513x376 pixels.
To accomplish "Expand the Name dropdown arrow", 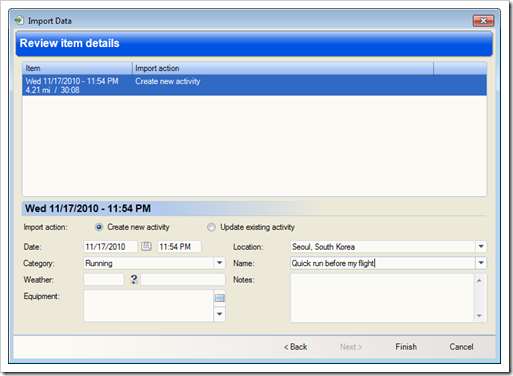I will (x=481, y=263).
